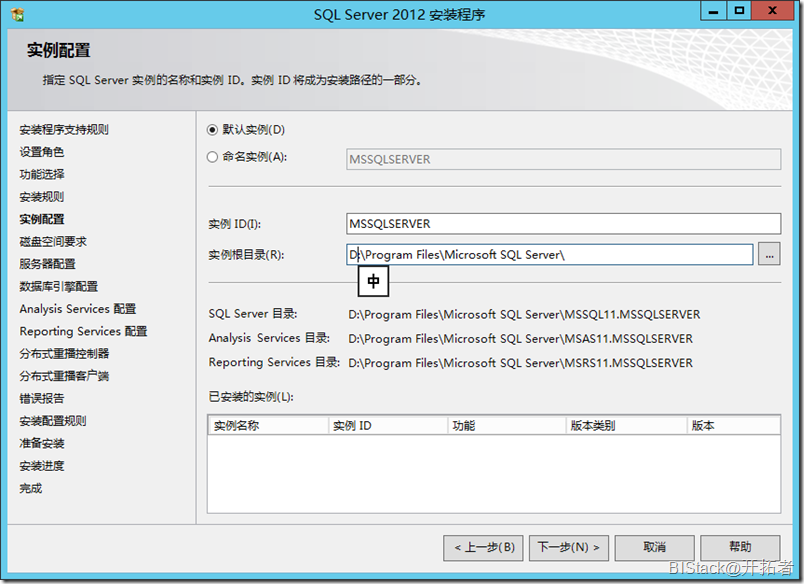Click the 实例 ID column header

[388, 426]
